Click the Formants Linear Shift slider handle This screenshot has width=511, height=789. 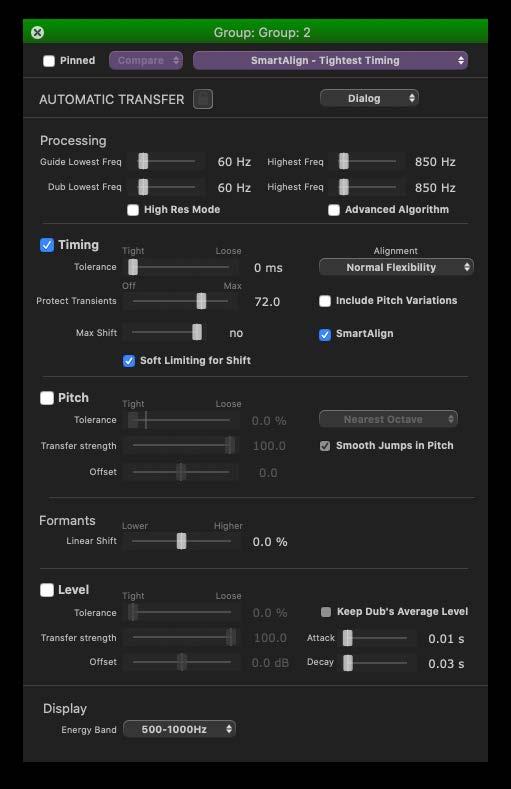(182, 541)
